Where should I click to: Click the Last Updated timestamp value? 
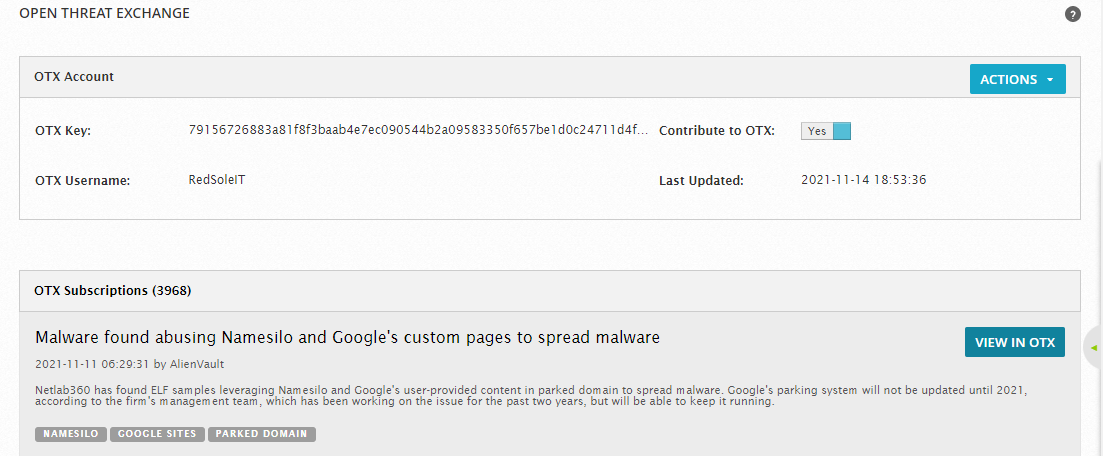pos(864,180)
